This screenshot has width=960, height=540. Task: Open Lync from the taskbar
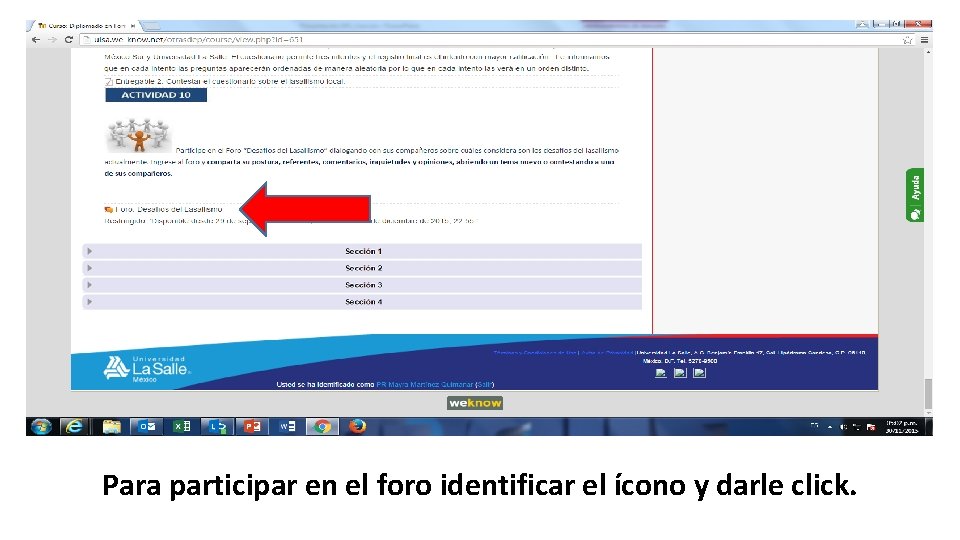(217, 427)
